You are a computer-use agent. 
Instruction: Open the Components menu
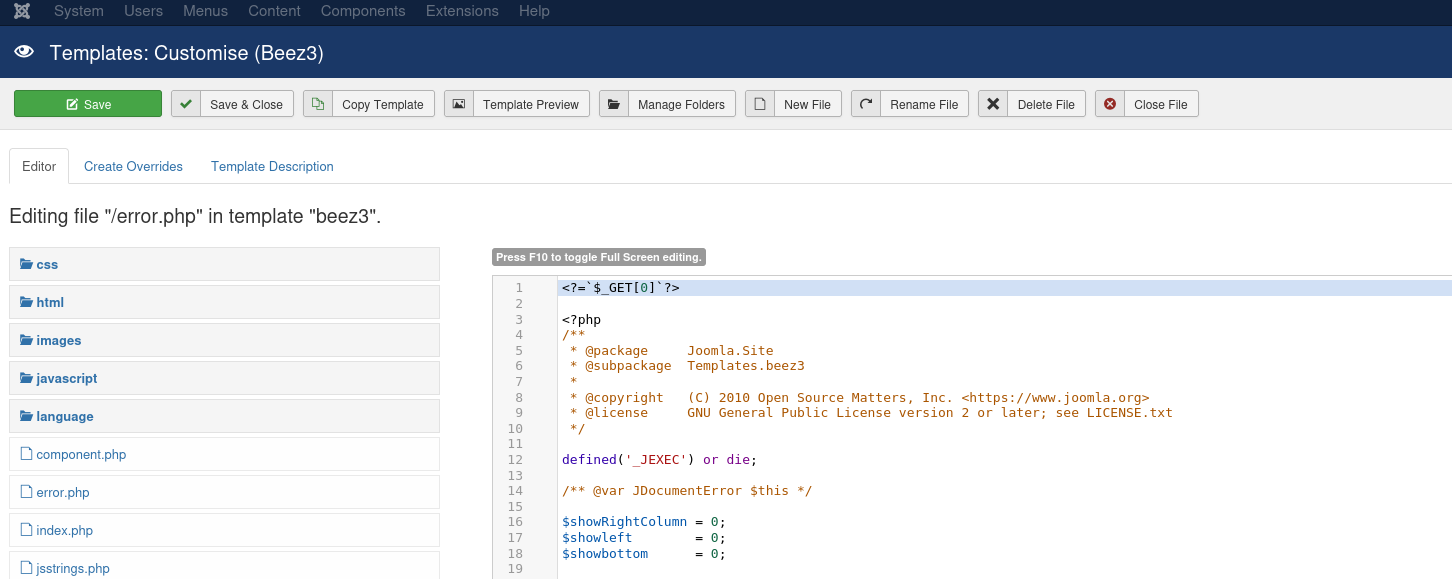pyautogui.click(x=363, y=11)
